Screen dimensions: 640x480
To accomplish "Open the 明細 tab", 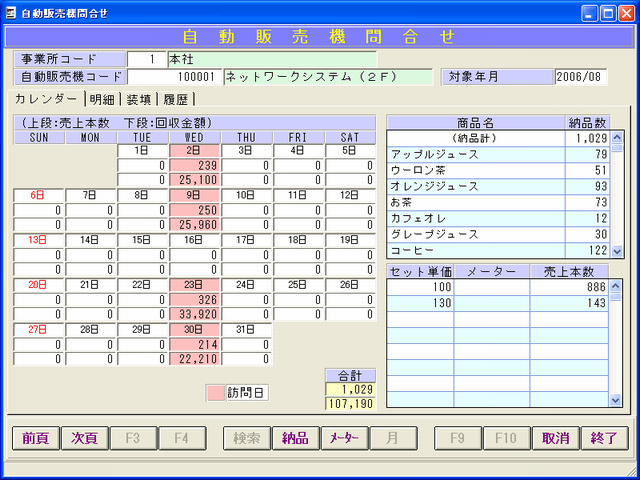I will pos(102,100).
